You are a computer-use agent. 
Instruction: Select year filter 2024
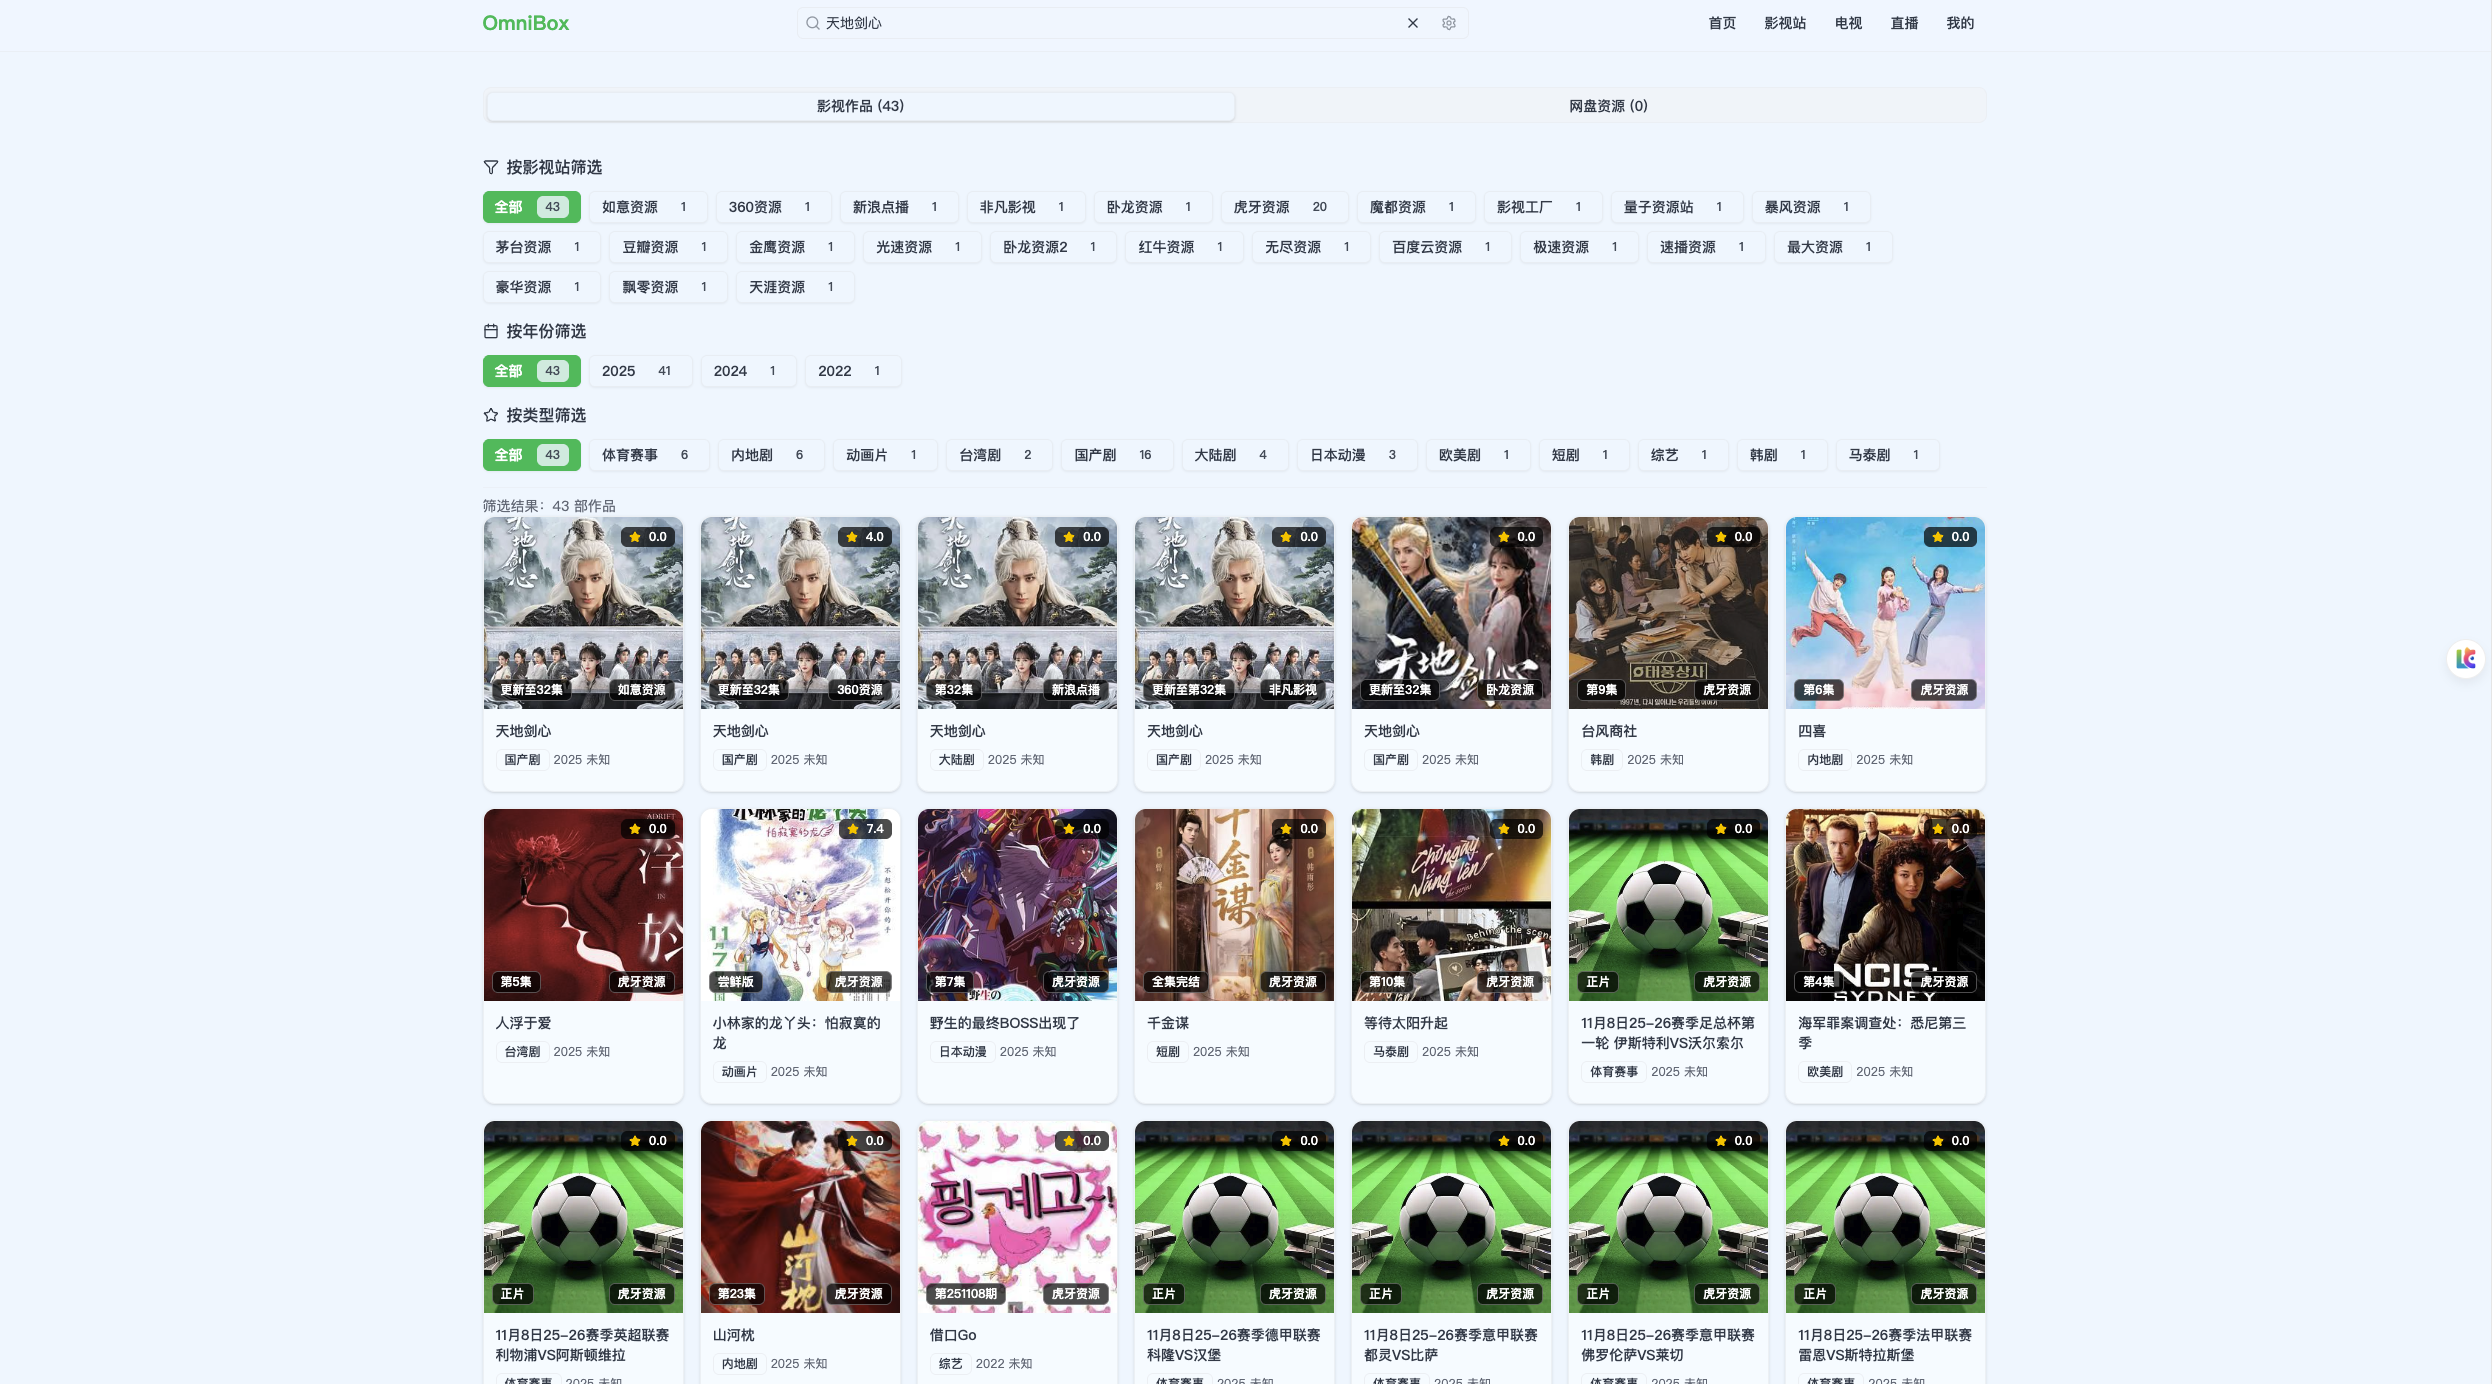coord(748,371)
